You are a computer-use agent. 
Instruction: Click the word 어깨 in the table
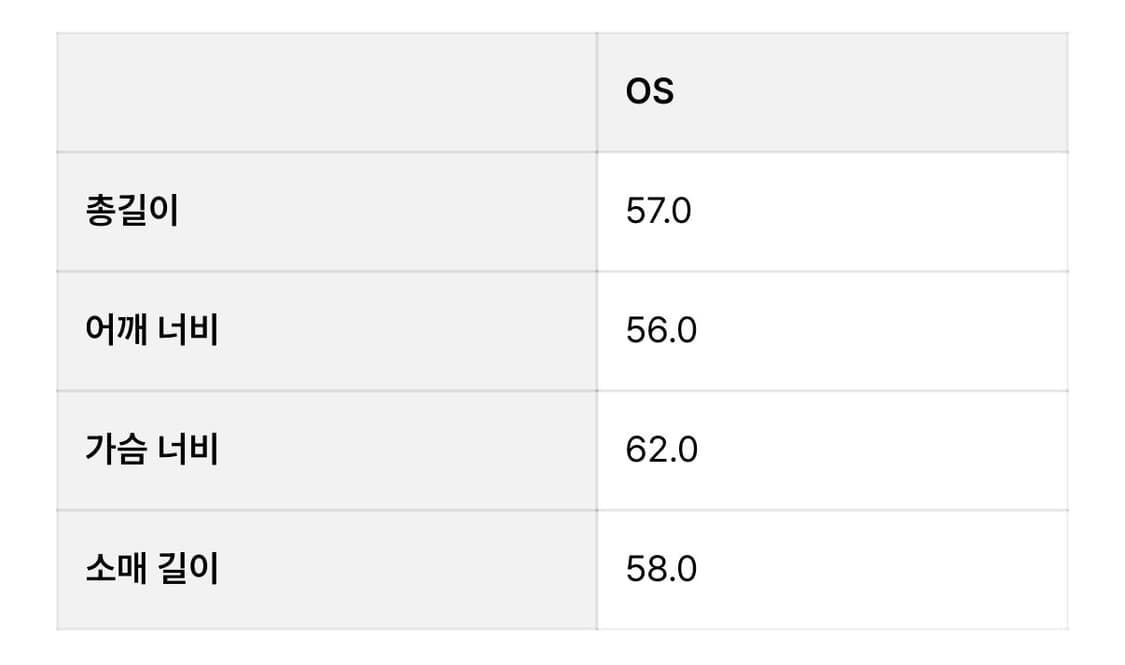pyautogui.click(x=117, y=330)
